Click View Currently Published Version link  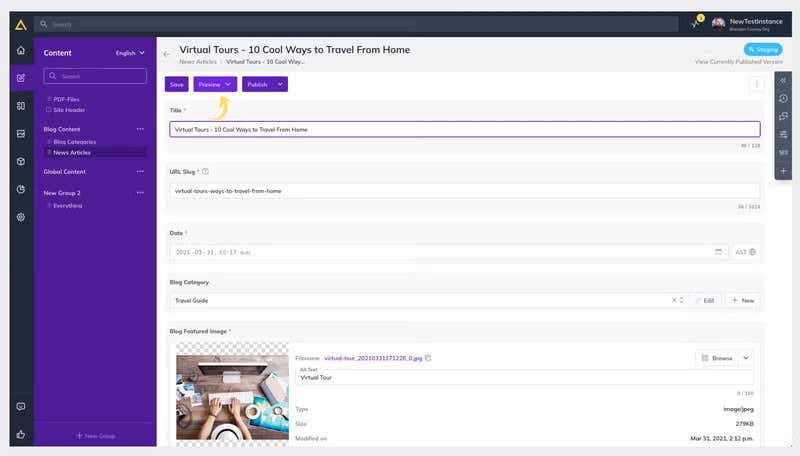[x=738, y=62]
